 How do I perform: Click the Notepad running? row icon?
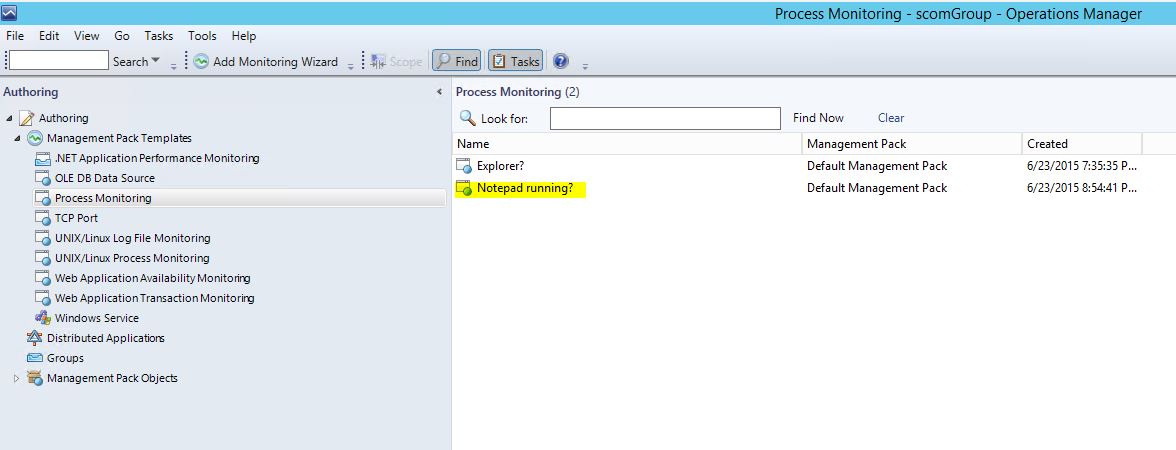tap(464, 188)
